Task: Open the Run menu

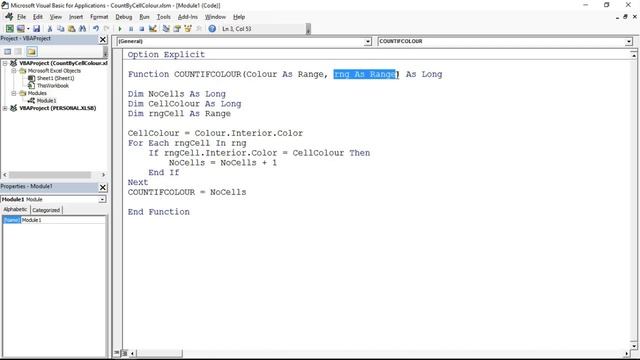Action: click(144, 17)
